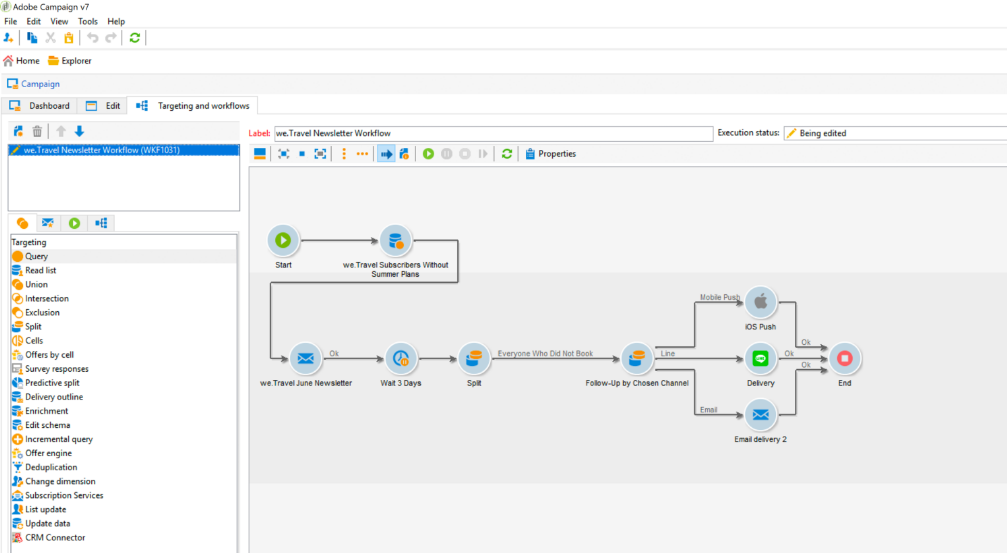This screenshot has height=553, width=1007.
Task: Move workflow down with blue down arrow
Action: 80,132
